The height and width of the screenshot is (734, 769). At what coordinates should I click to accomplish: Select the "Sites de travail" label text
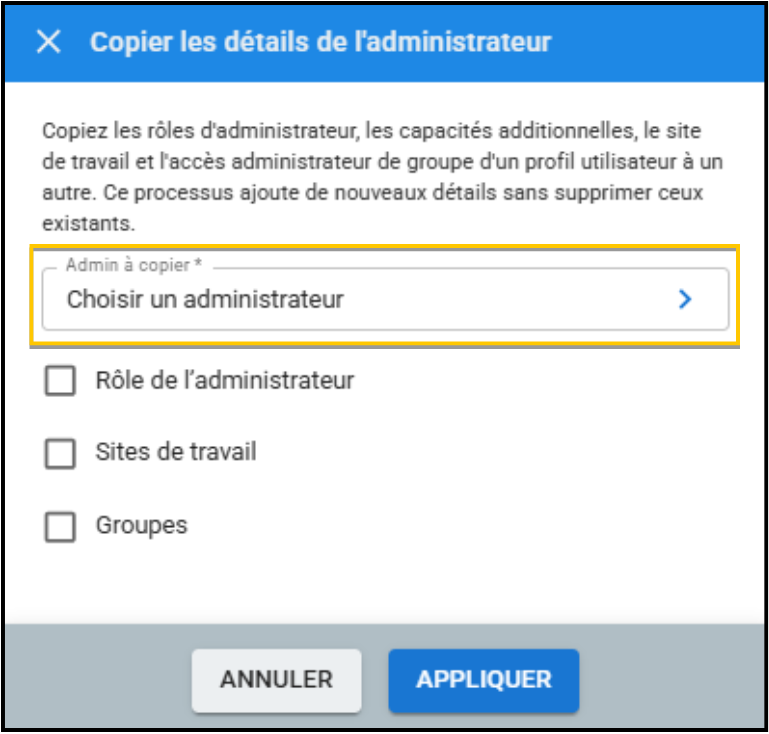pos(176,452)
